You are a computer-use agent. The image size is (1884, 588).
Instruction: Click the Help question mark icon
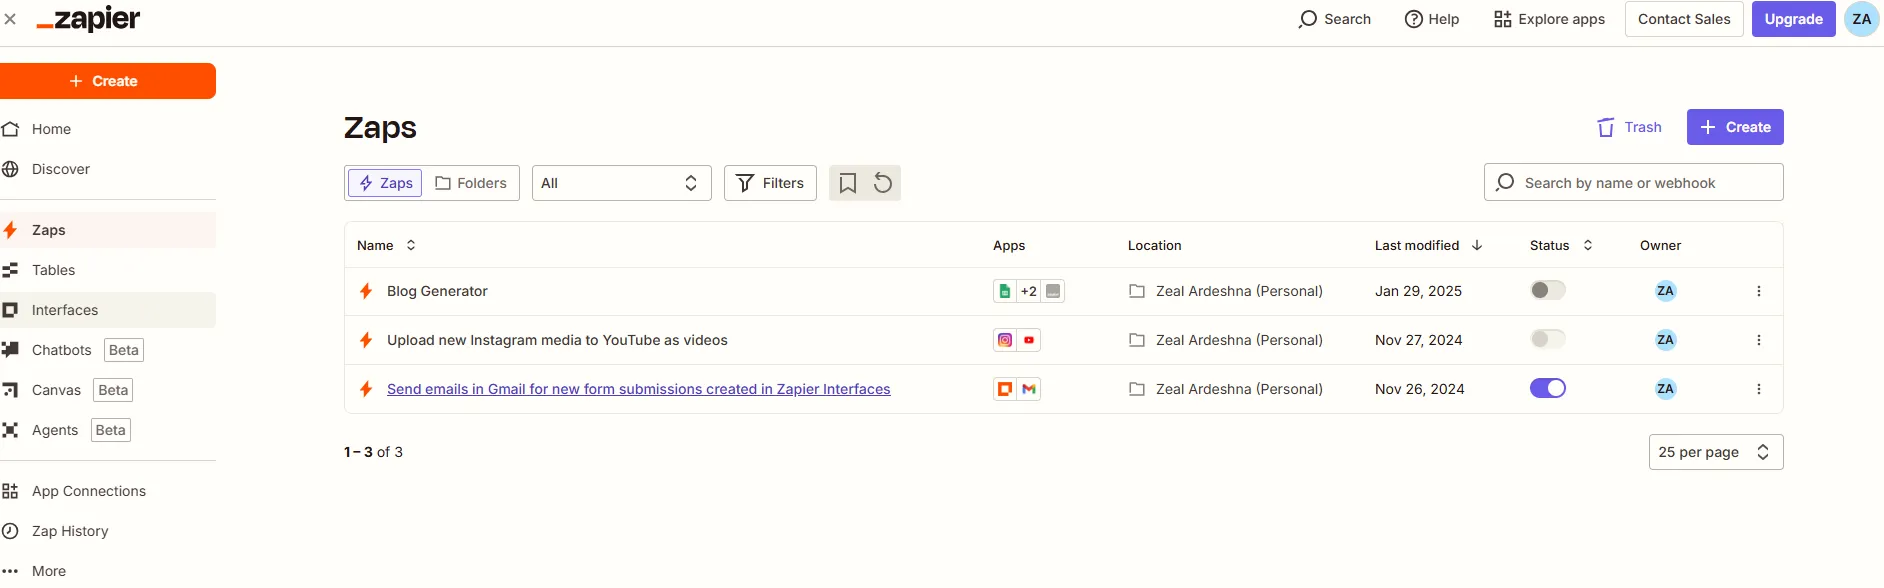coord(1413,19)
